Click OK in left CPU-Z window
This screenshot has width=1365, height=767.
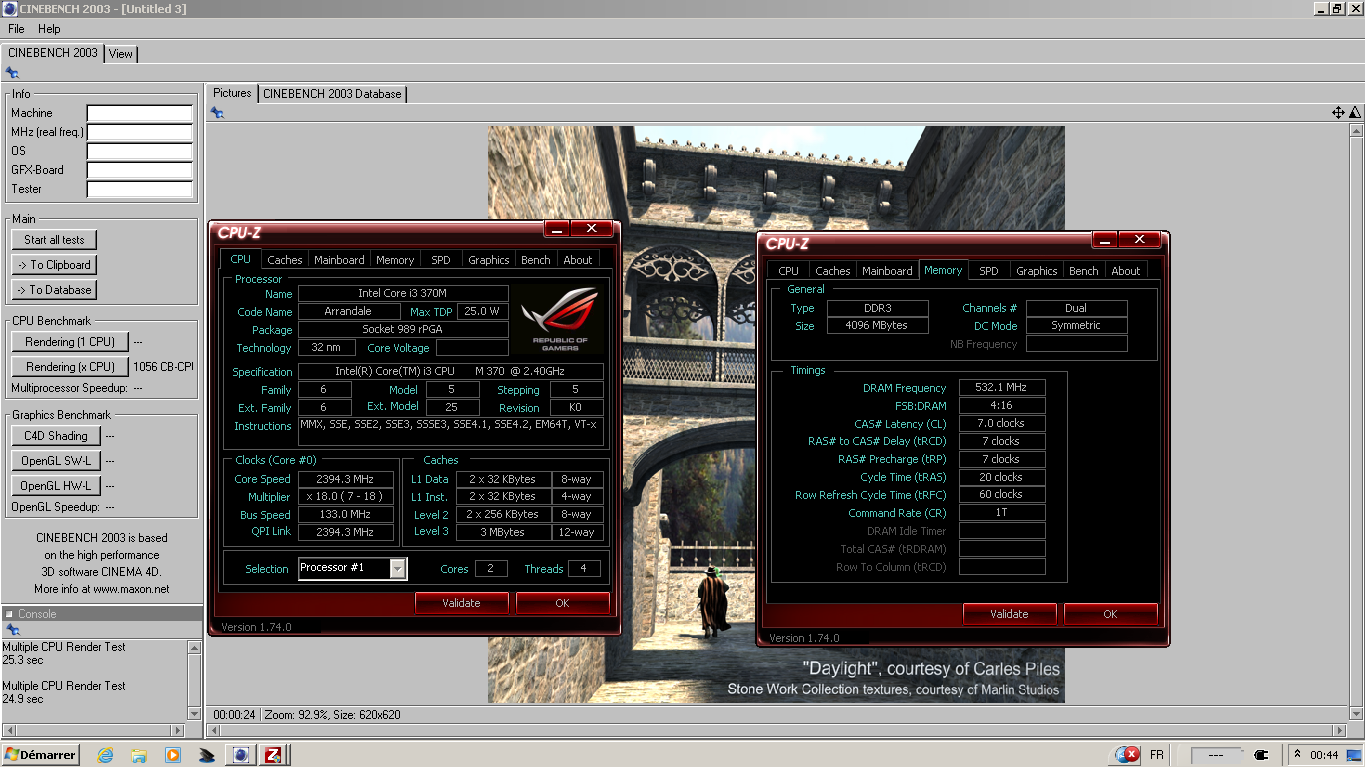point(562,603)
